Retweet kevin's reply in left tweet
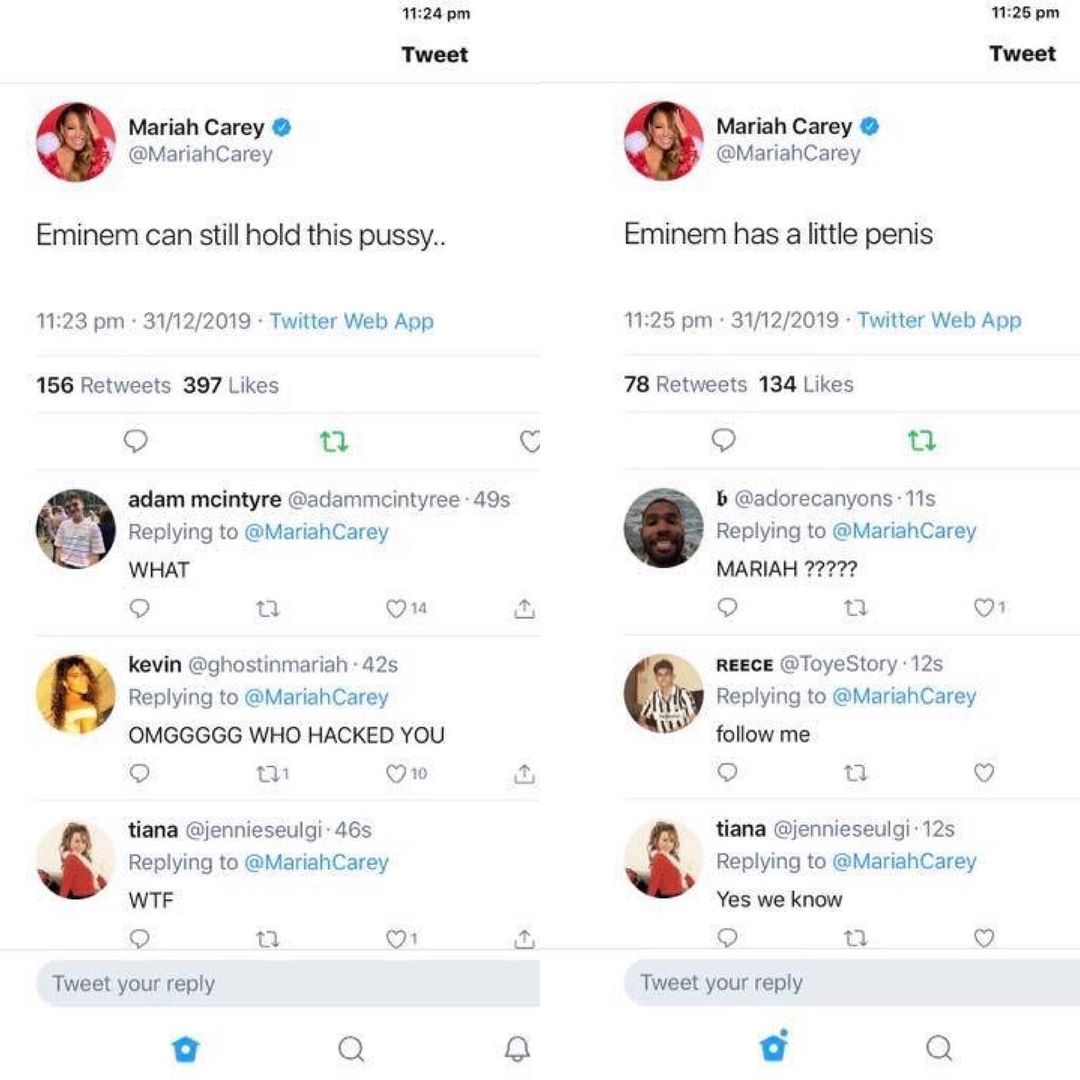Viewport: 1080px width, 1080px height. [265, 773]
